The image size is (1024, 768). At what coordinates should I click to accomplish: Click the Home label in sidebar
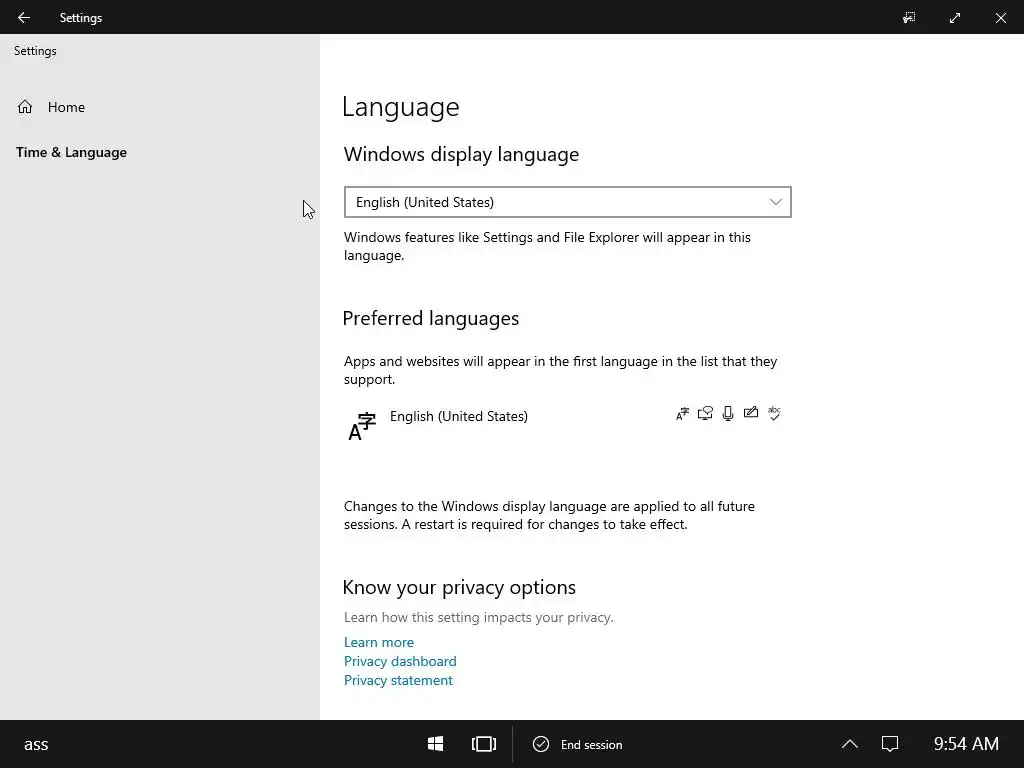[66, 107]
